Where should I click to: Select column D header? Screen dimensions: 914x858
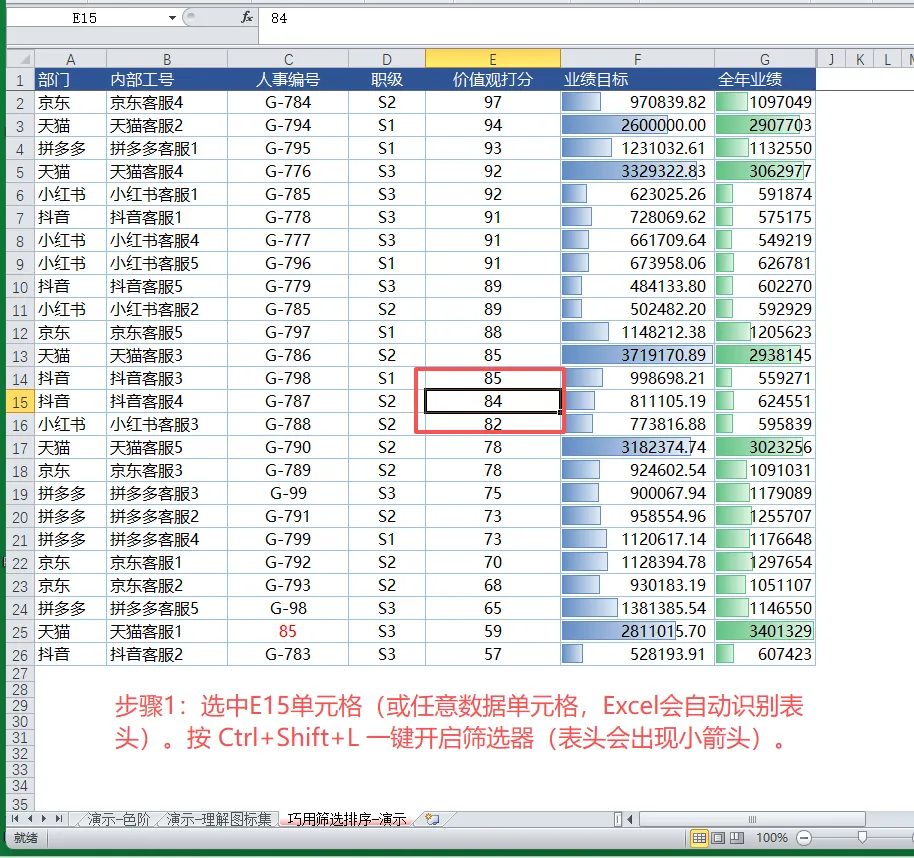point(387,59)
